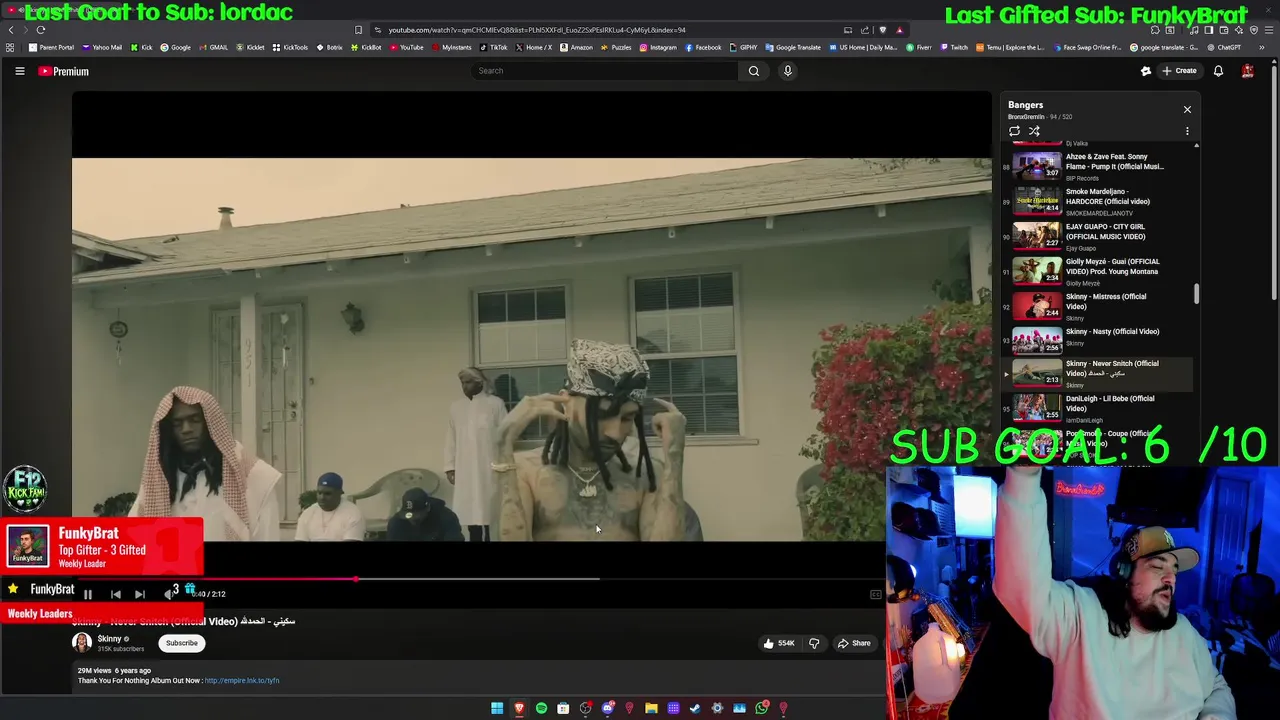The image size is (1280, 720).
Task: Click the YouTube search box
Action: coord(605,71)
